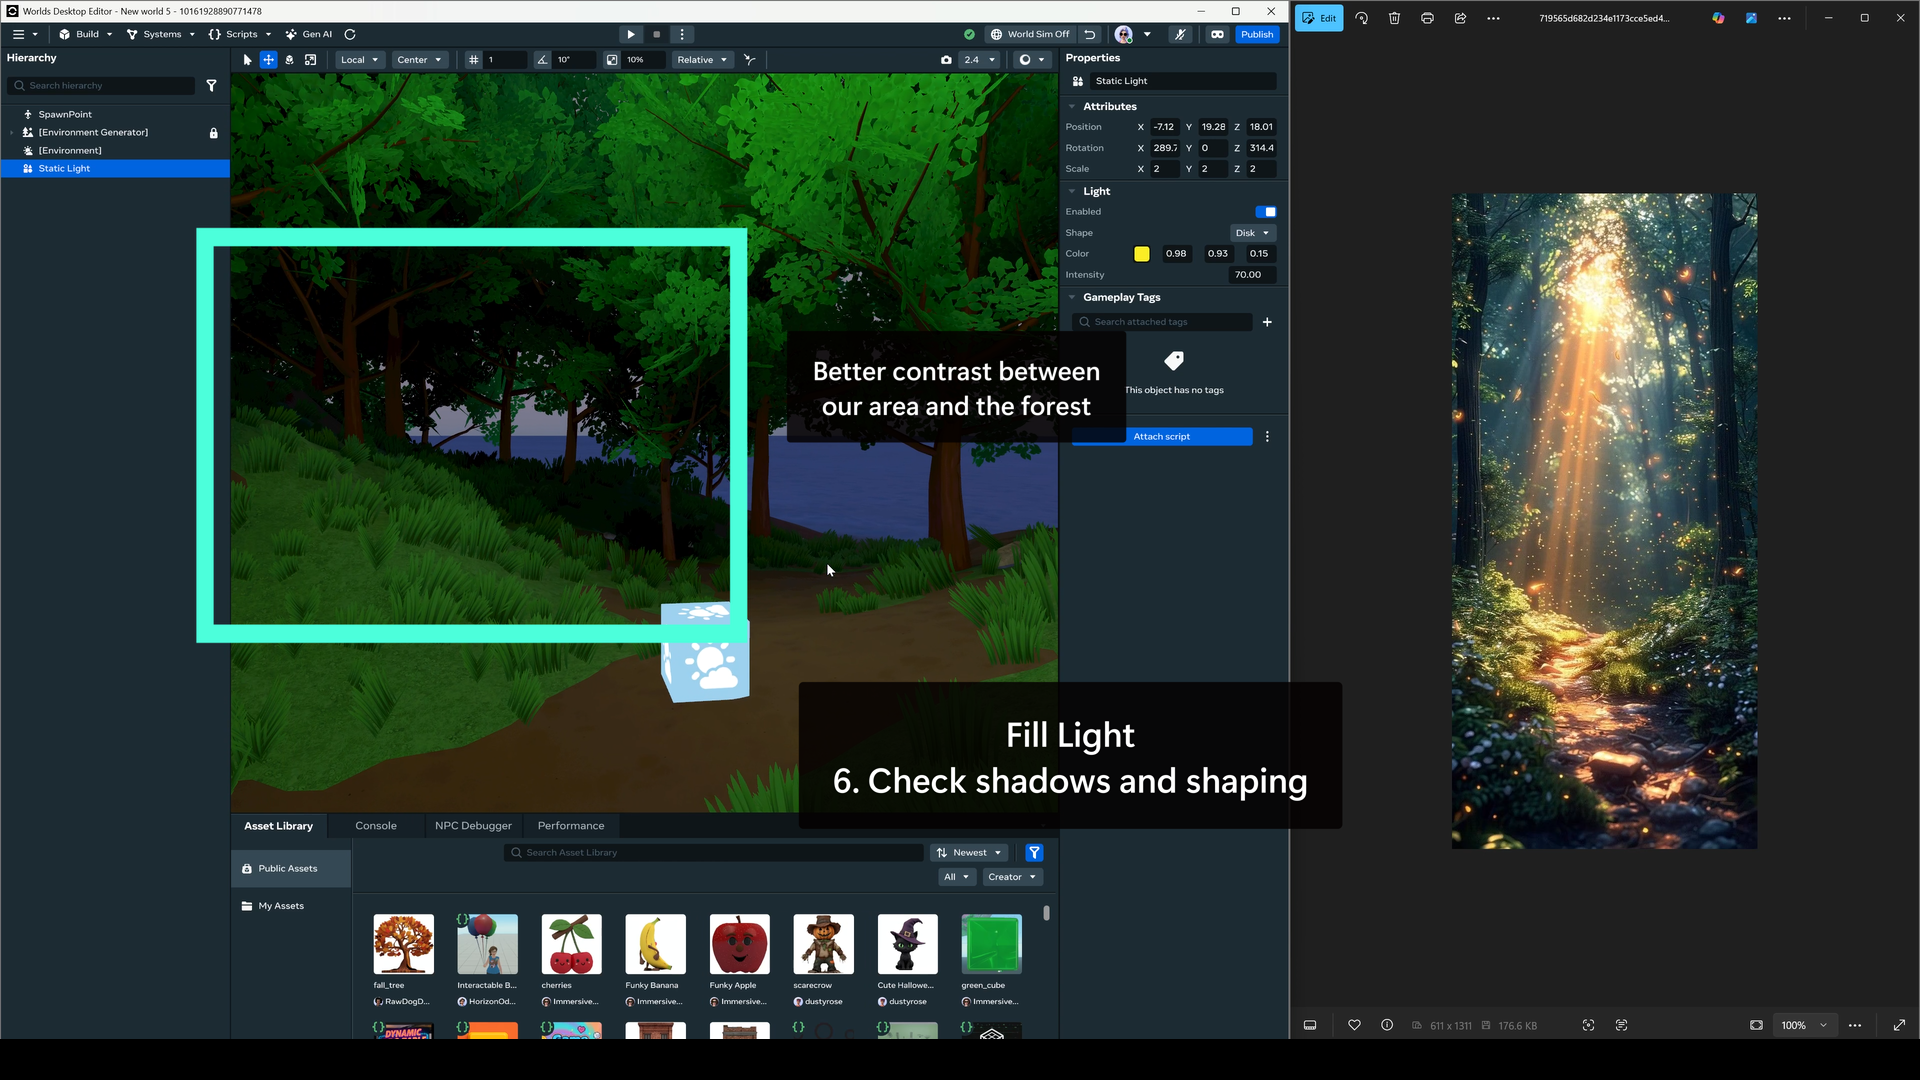This screenshot has width=1920, height=1080.
Task: Click the camera speed icon
Action: (x=946, y=60)
